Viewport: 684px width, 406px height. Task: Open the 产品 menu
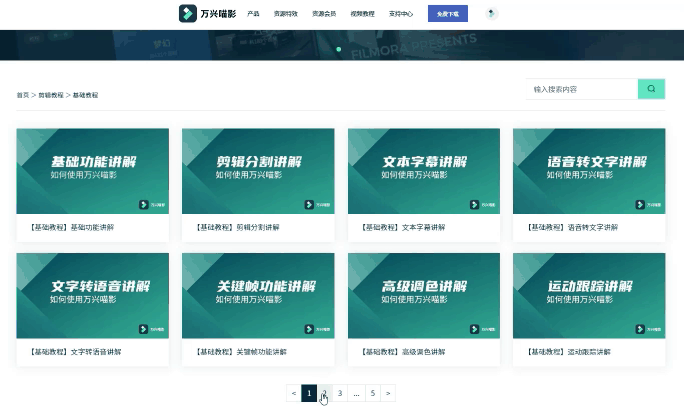tap(253, 14)
